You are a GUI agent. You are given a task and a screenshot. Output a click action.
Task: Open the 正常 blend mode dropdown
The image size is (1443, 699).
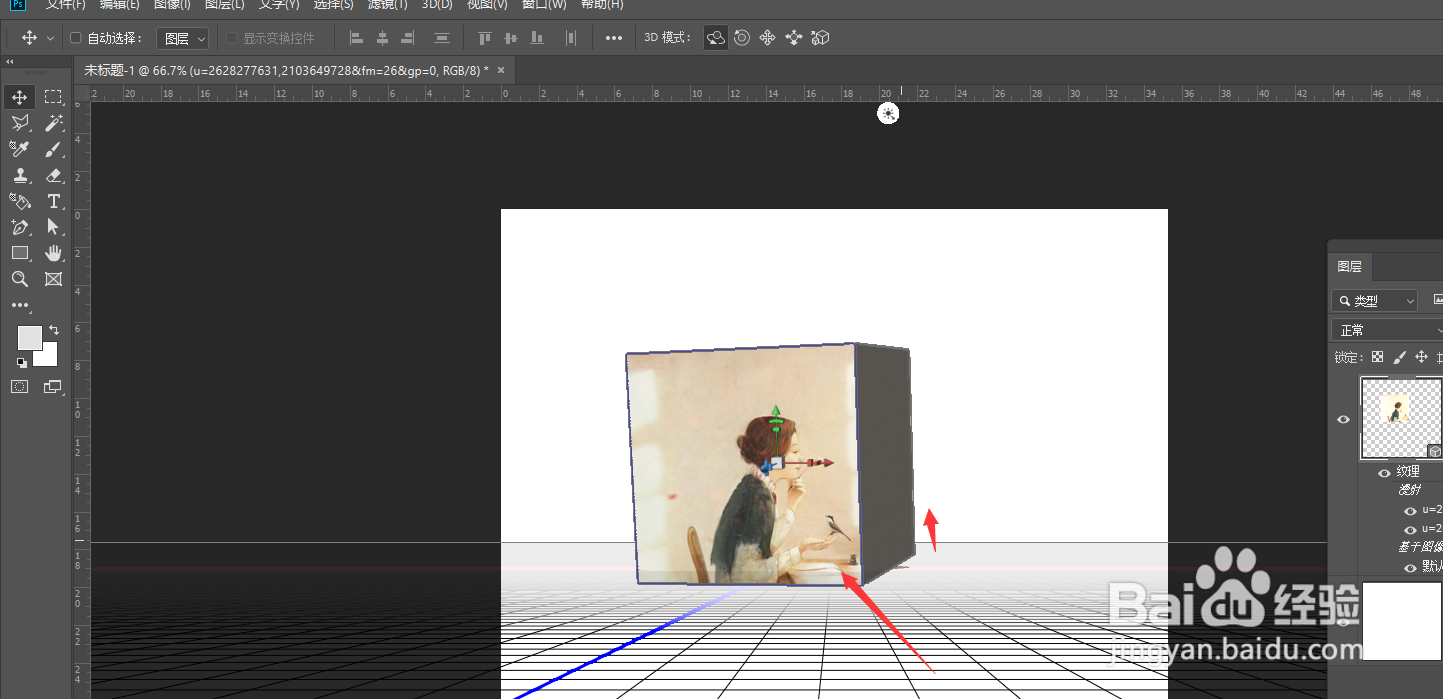(1387, 329)
